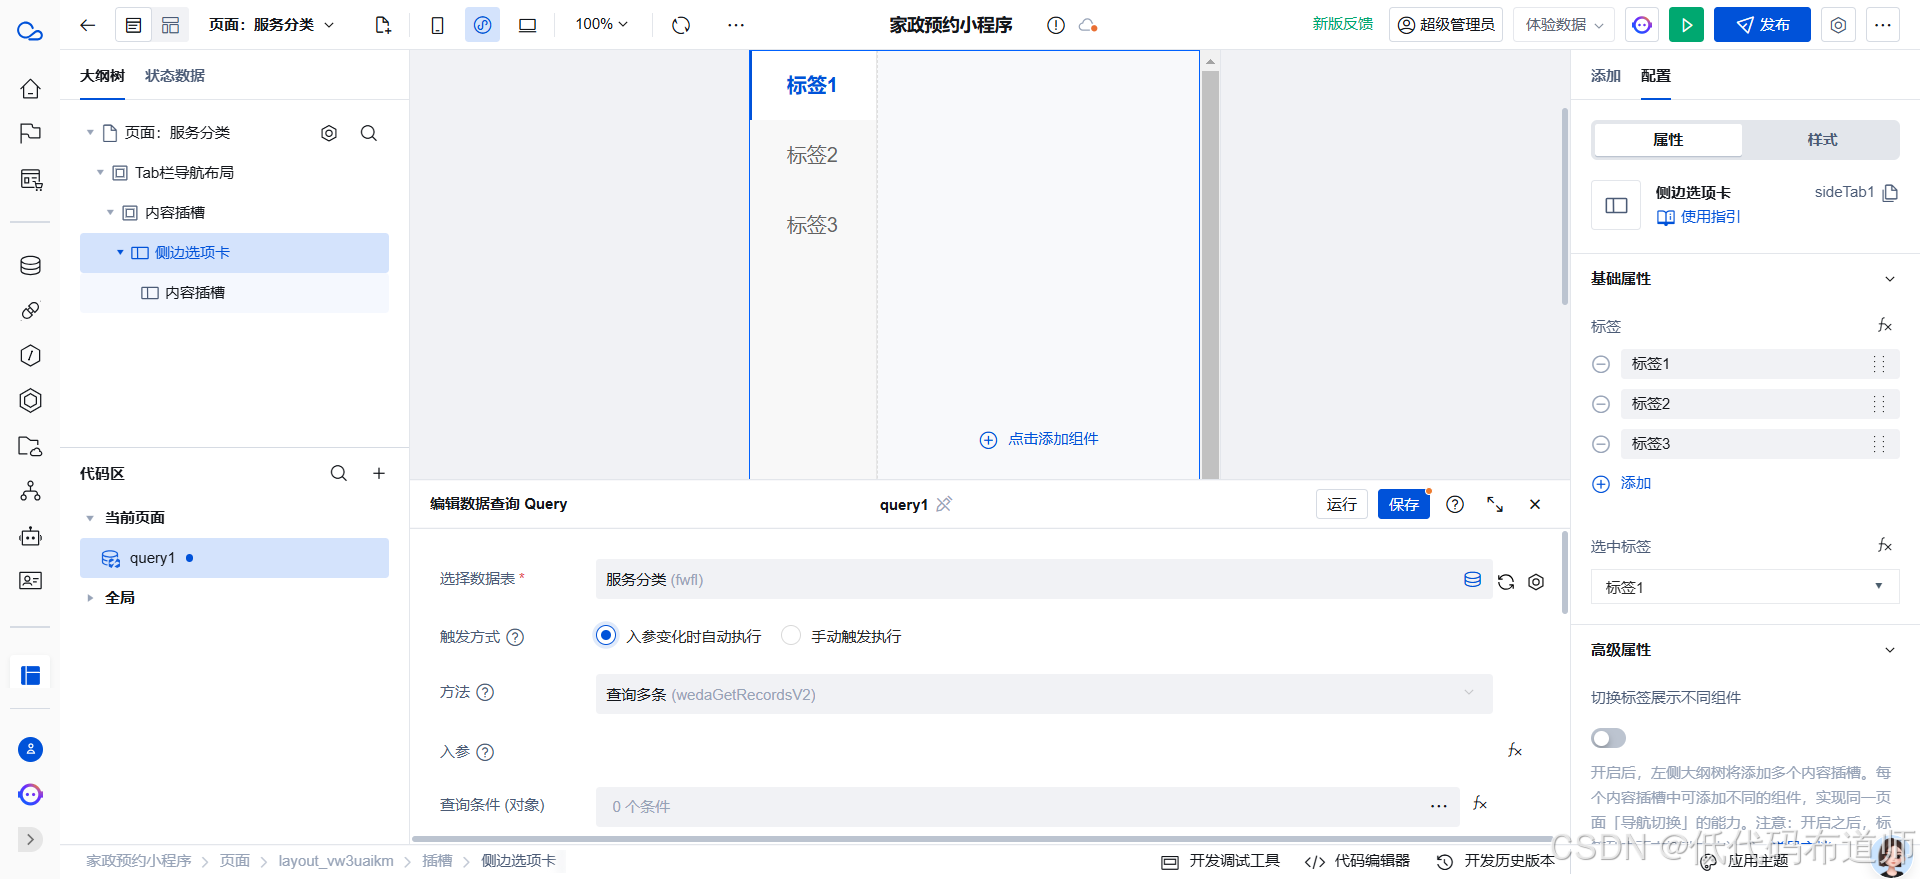Collapse the 基础属性 section
Screen dimensions: 1920x879
[x=1890, y=279]
